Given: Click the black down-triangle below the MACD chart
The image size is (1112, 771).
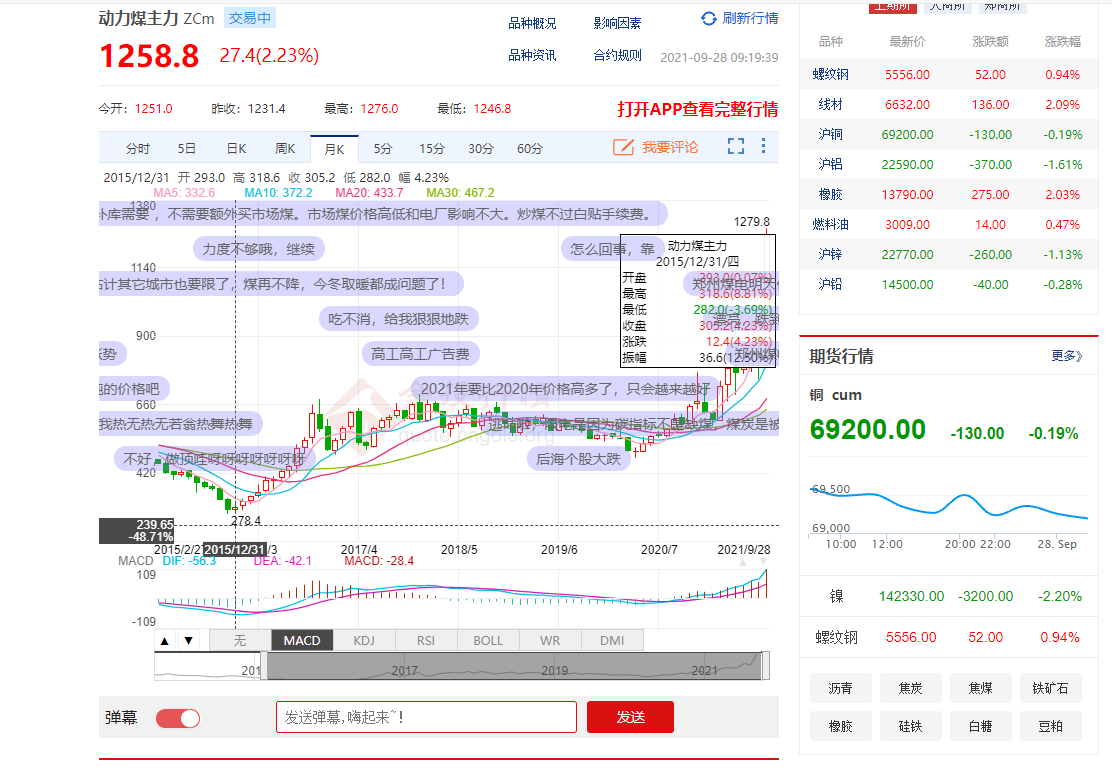Looking at the screenshot, I should [x=188, y=640].
